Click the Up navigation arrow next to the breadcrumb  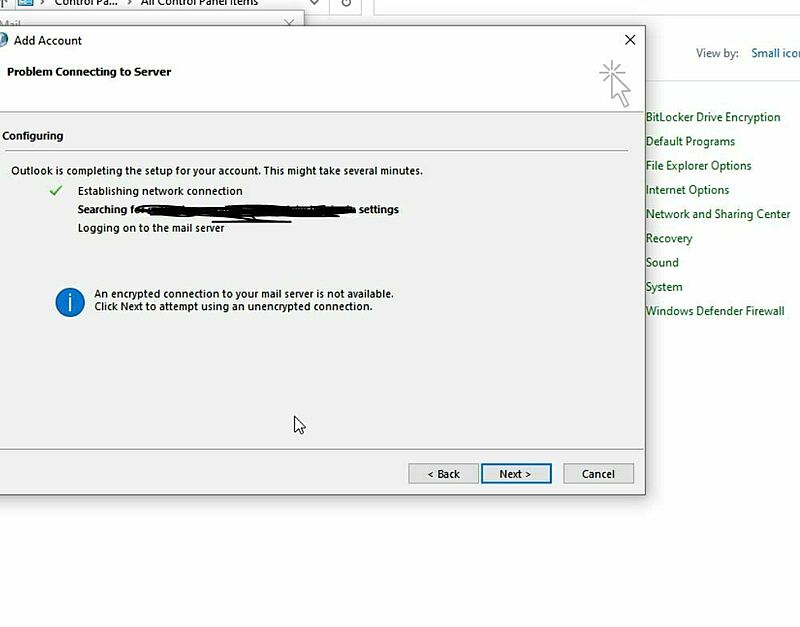coord(3,3)
